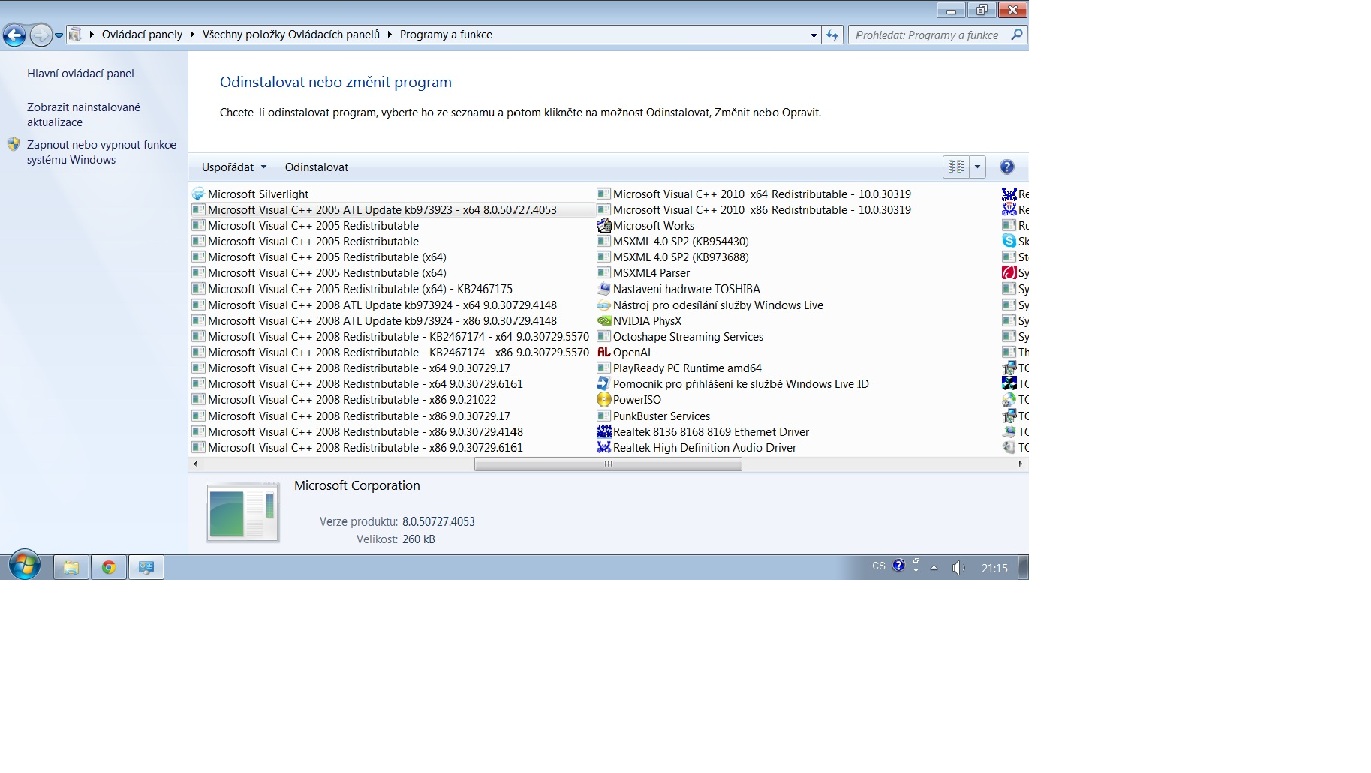Click the OpenAL red AL icon
1371x773 pixels.
(604, 353)
